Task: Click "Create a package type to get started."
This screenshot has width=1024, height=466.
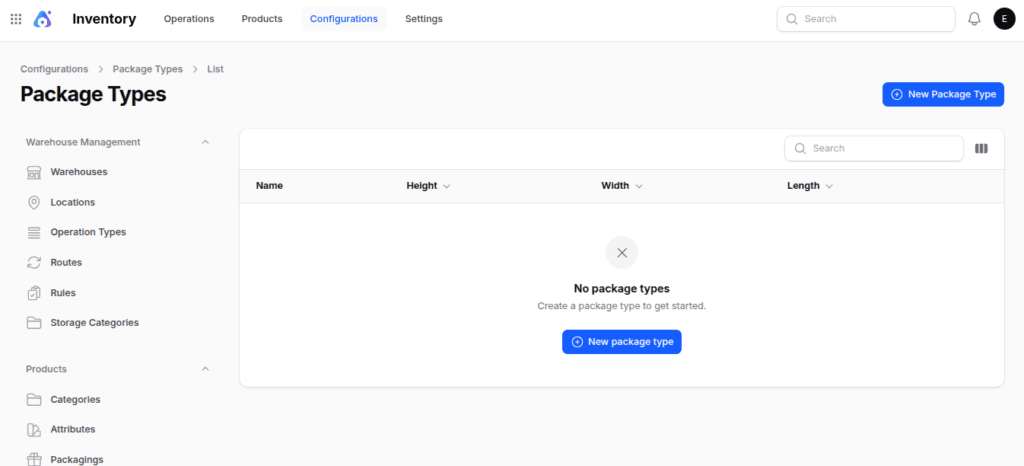Action: [622, 305]
